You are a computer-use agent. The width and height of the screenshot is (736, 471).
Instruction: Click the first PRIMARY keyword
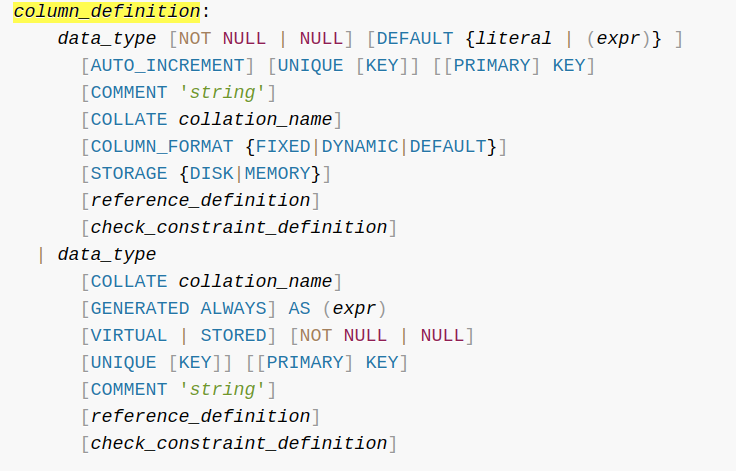point(491,65)
